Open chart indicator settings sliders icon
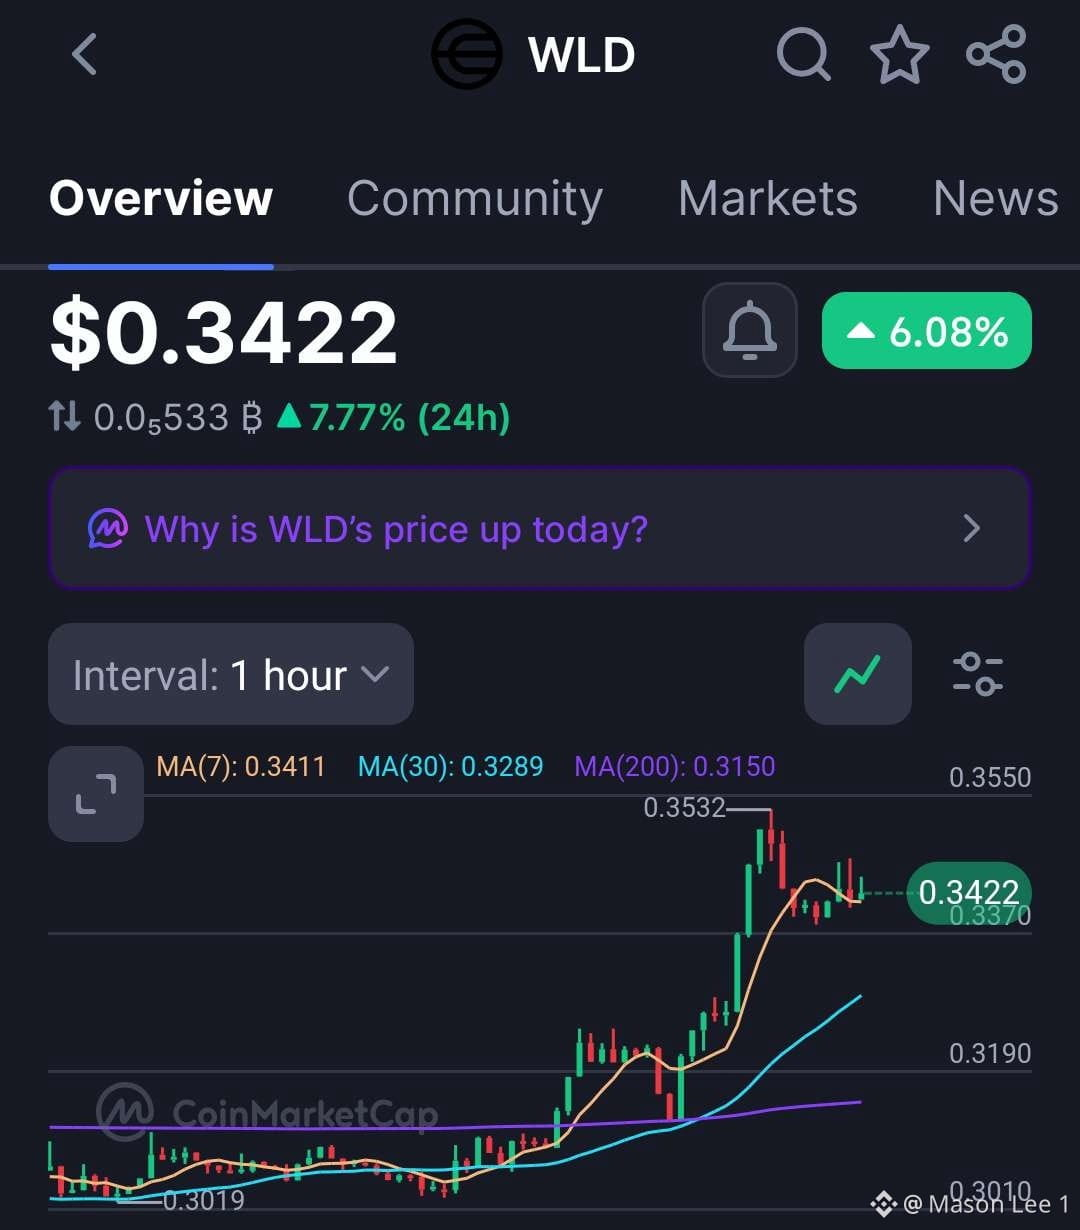The width and height of the screenshot is (1080, 1230). coord(978,674)
